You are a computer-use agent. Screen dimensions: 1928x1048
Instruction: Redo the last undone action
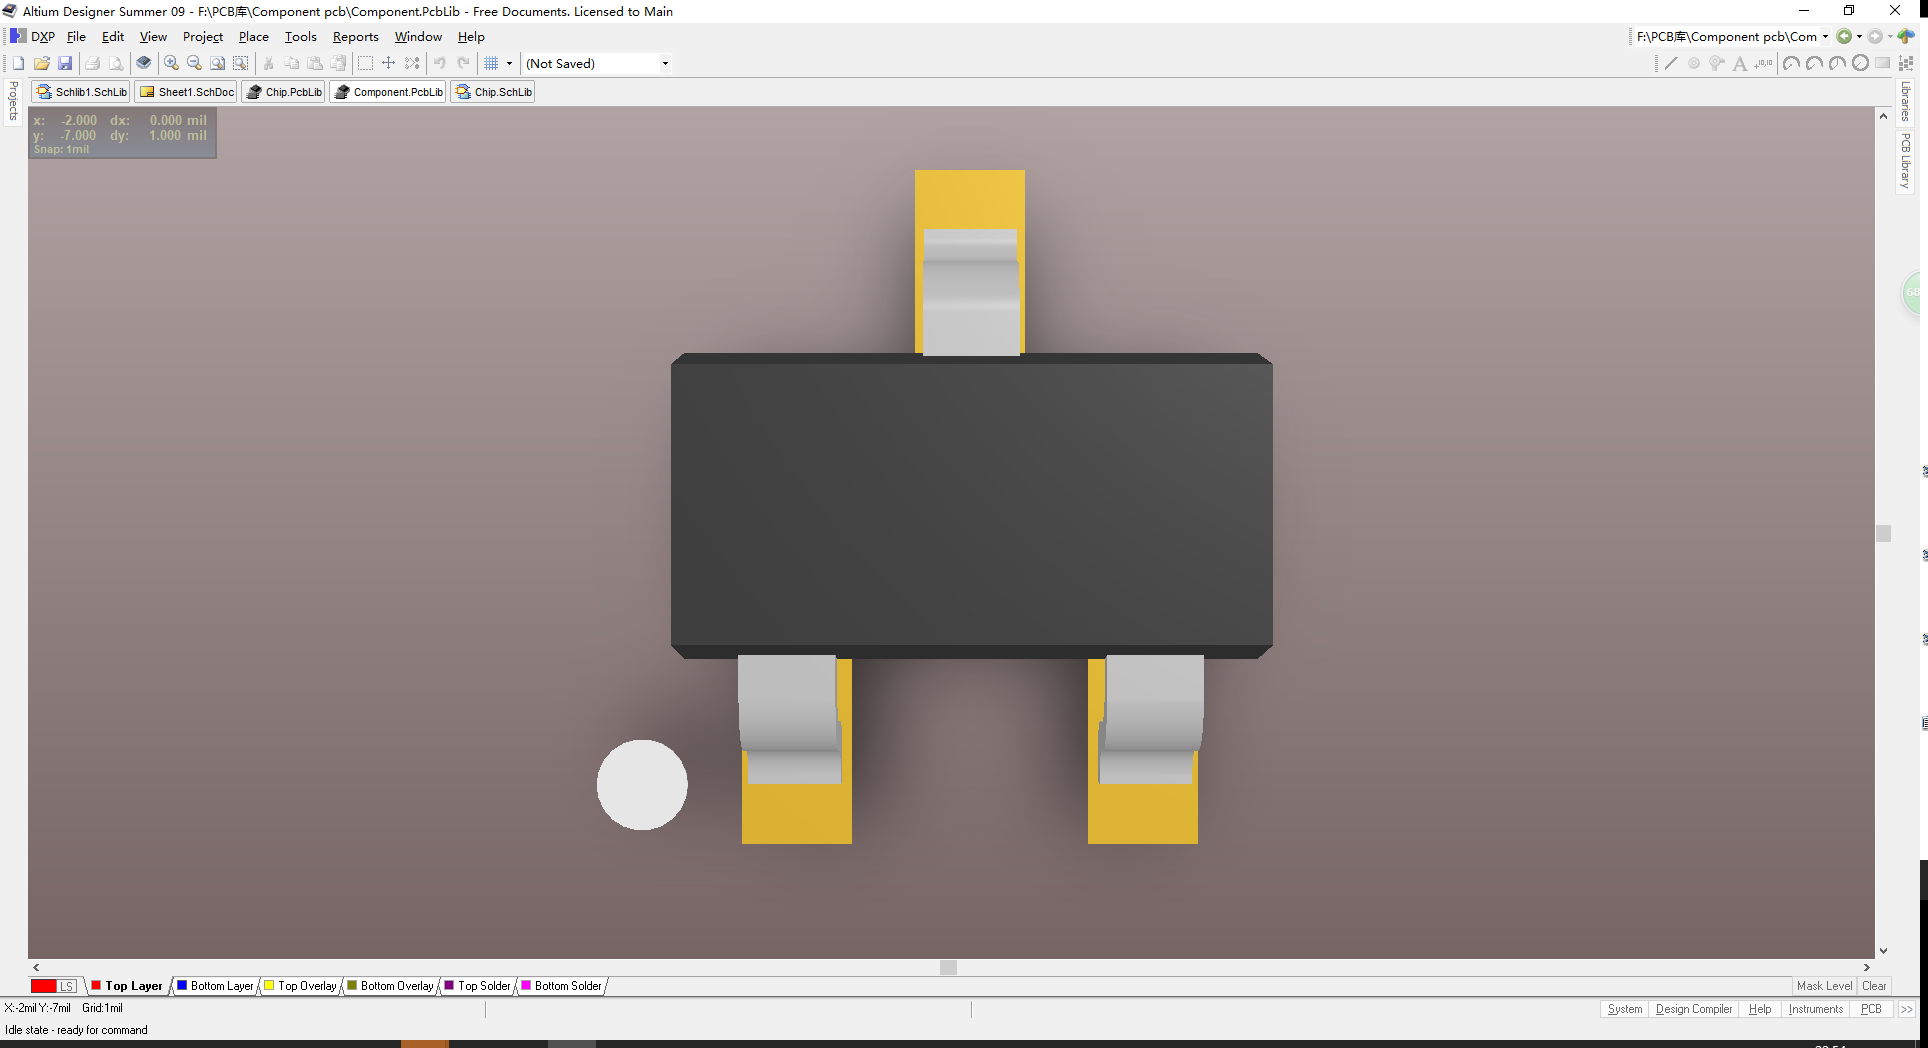click(464, 63)
